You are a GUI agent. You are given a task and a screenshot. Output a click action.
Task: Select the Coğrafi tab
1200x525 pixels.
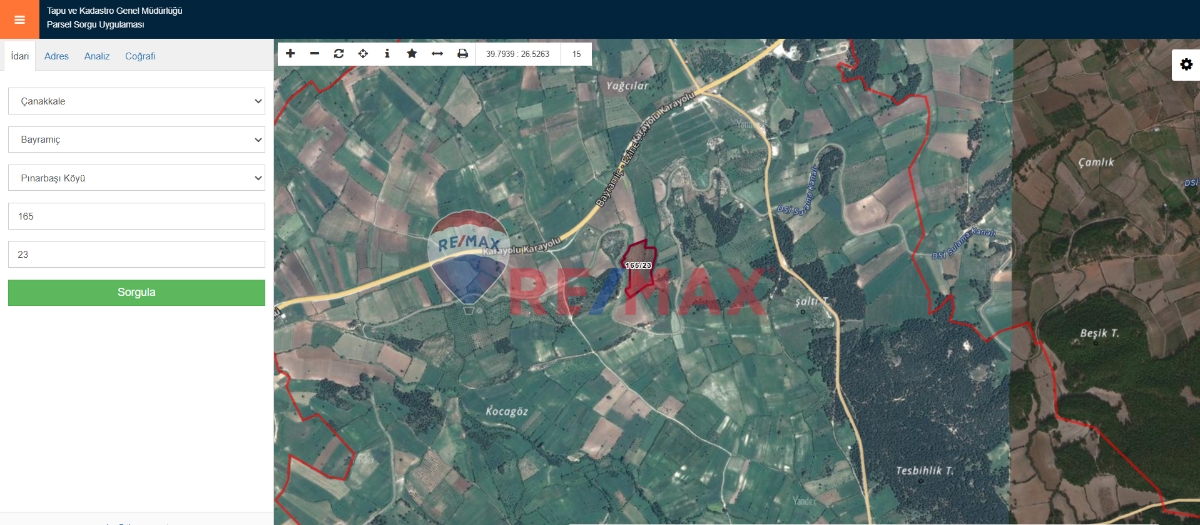coord(140,56)
